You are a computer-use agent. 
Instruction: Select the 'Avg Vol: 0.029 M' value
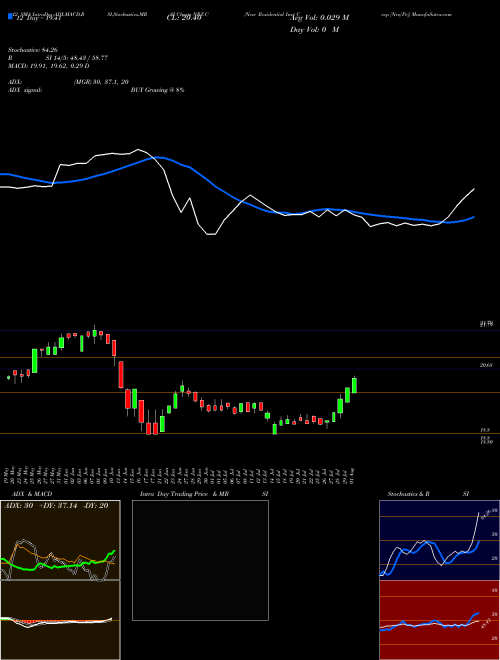(x=318, y=18)
